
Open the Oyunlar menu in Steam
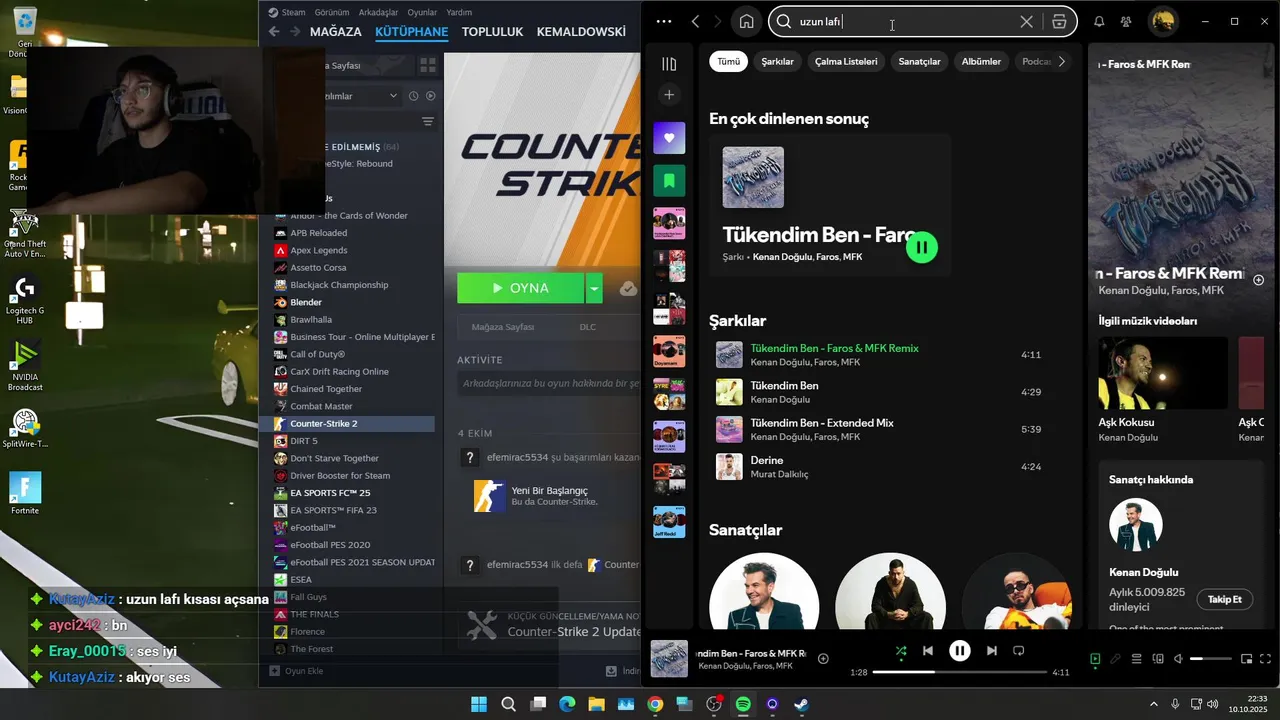tap(422, 12)
